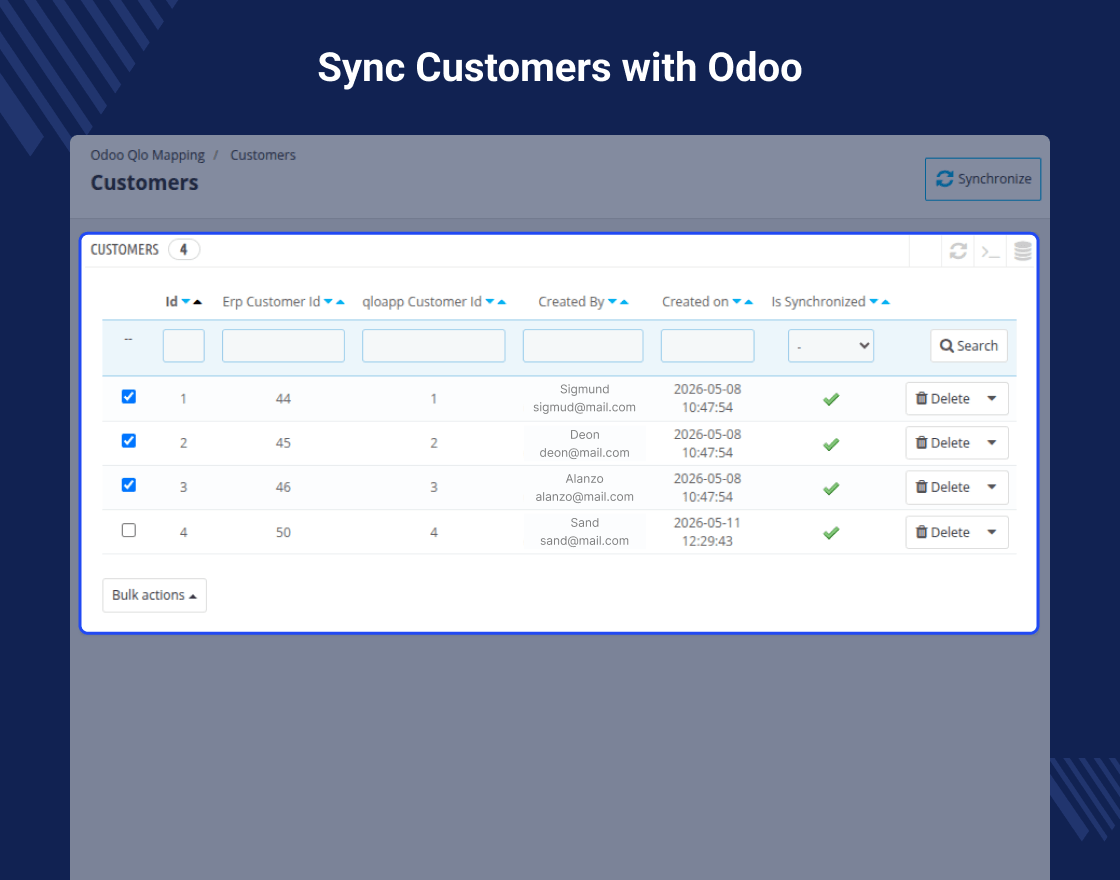This screenshot has height=880, width=1120.
Task: Click the sigmud@mail.com cell
Action: coord(584,407)
